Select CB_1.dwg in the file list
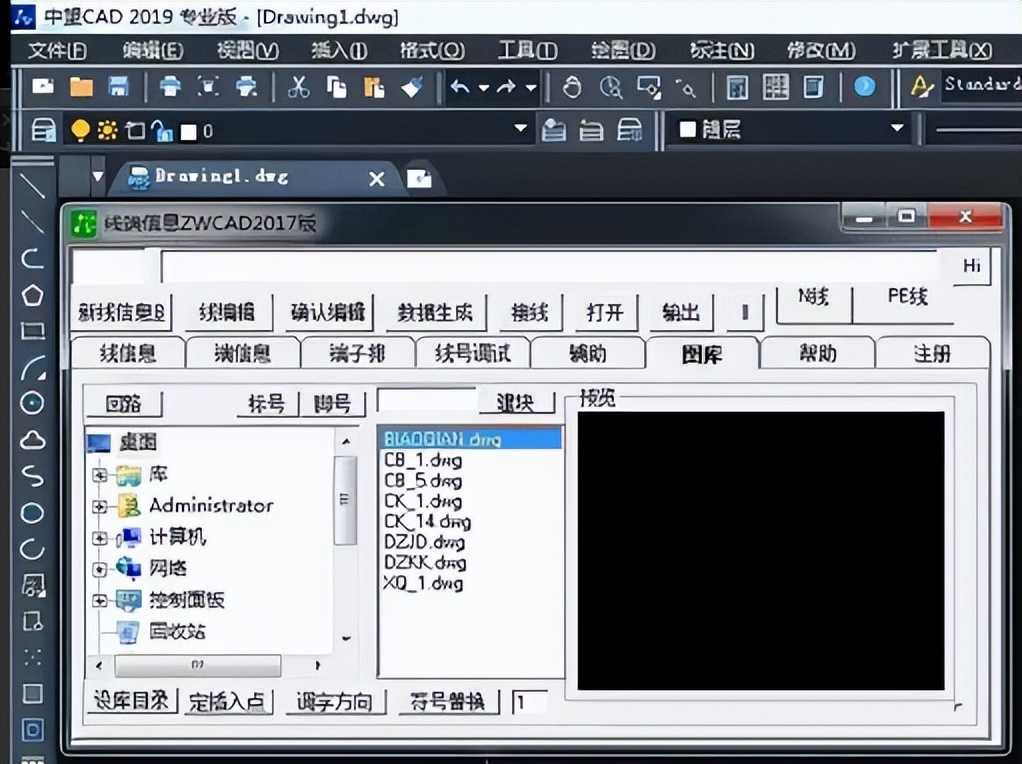The width and height of the screenshot is (1022, 764). tap(423, 460)
